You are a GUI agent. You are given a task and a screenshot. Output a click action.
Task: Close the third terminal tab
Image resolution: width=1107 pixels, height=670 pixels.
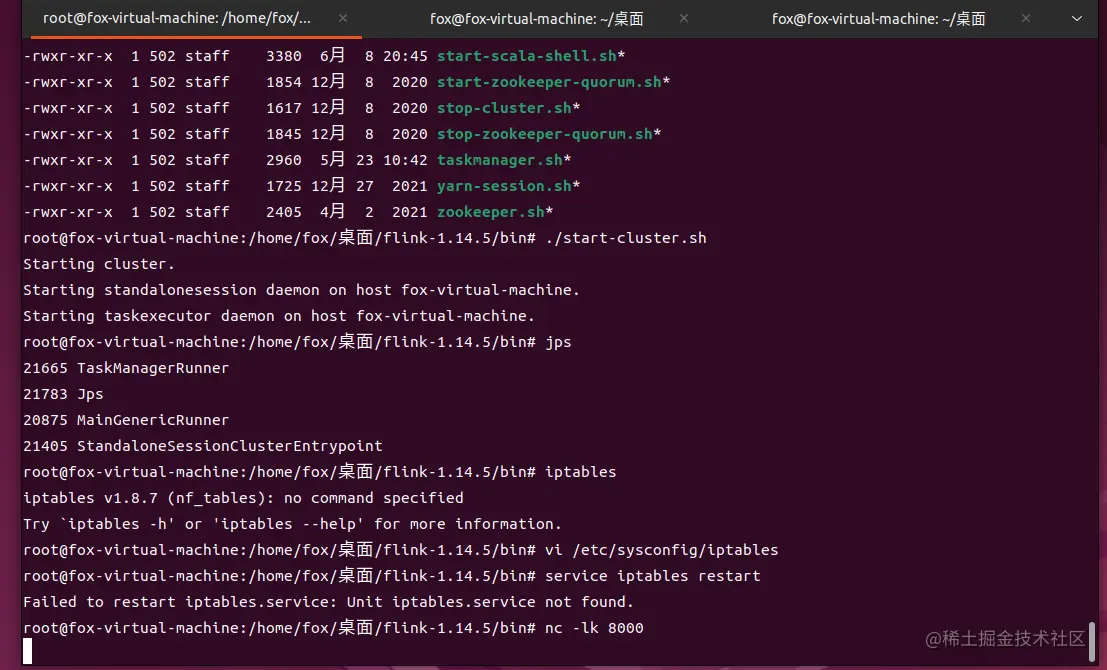pos(1025,18)
